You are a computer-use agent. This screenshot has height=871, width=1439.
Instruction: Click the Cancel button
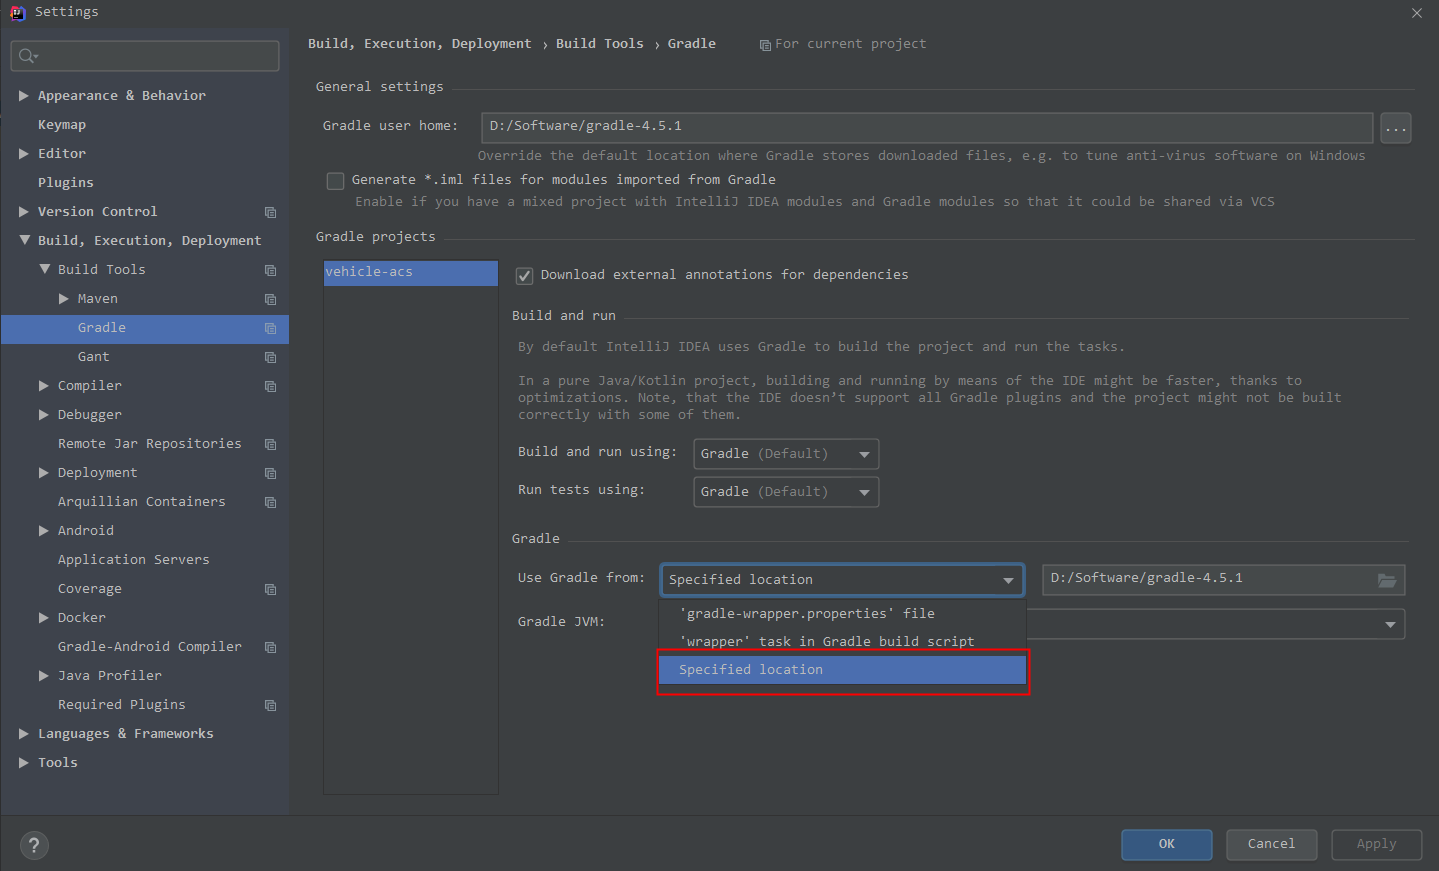coord(1272,845)
